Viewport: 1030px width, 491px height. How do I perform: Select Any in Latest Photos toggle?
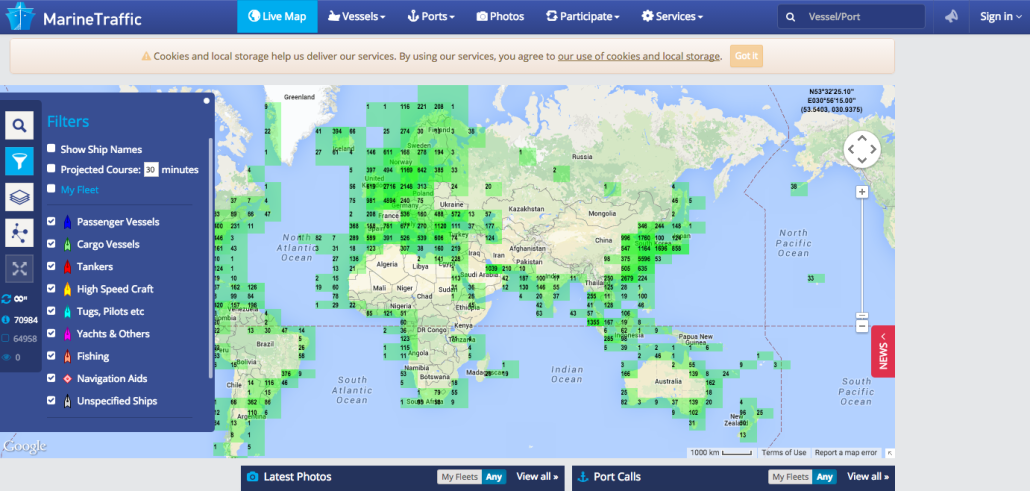(x=494, y=477)
